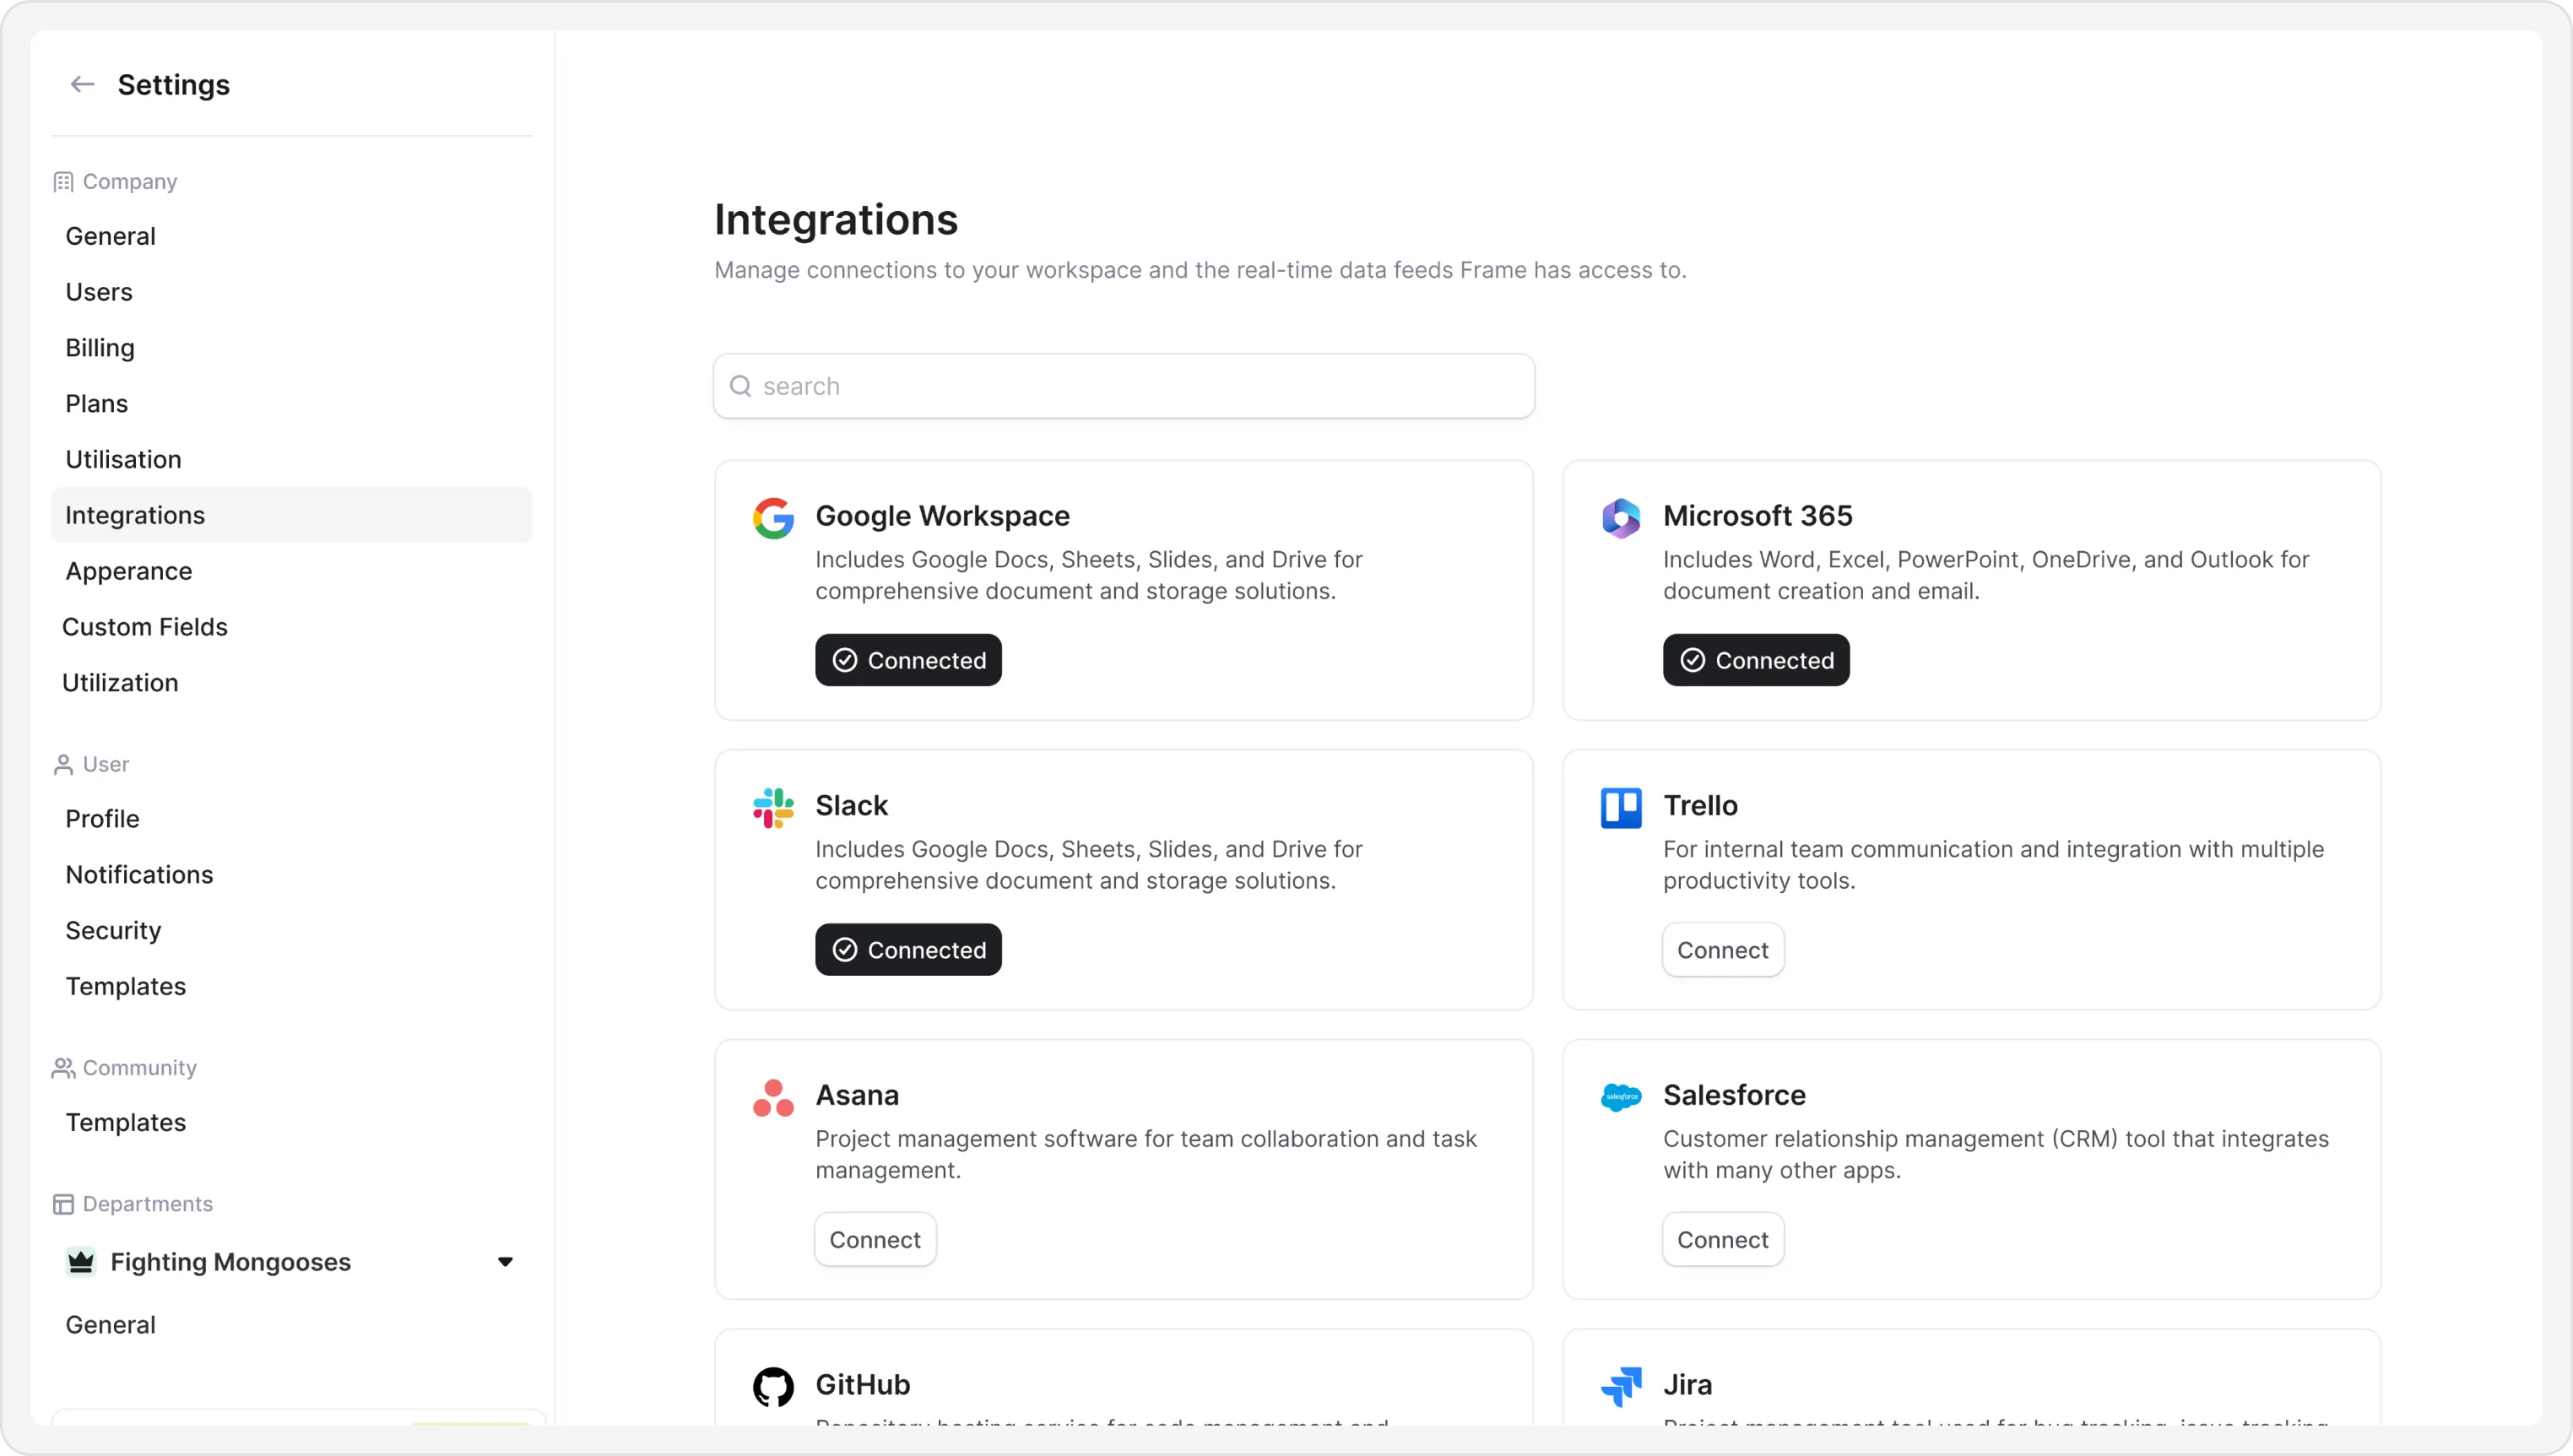This screenshot has width=2573, height=1456.
Task: Click the Jira logo icon
Action: tap(1620, 1387)
